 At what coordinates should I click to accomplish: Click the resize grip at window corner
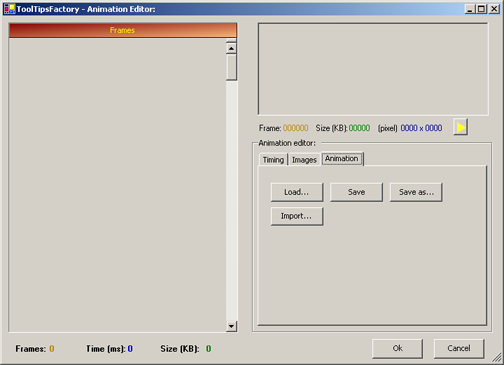(x=497, y=357)
